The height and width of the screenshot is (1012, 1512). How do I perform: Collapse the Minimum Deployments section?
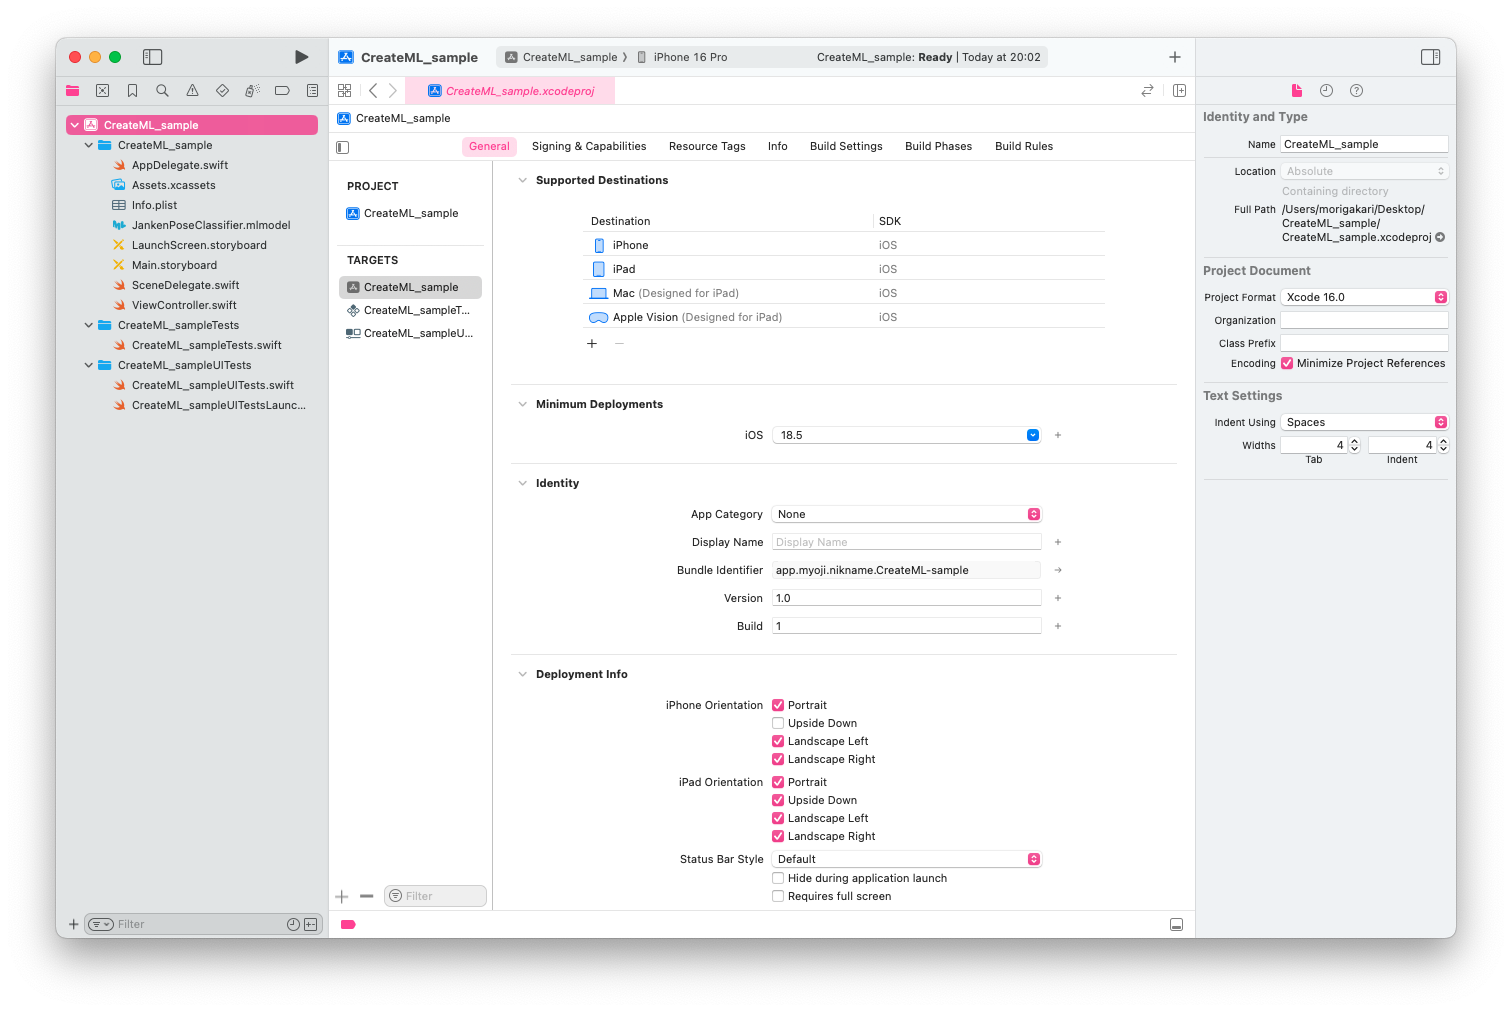[x=522, y=404]
